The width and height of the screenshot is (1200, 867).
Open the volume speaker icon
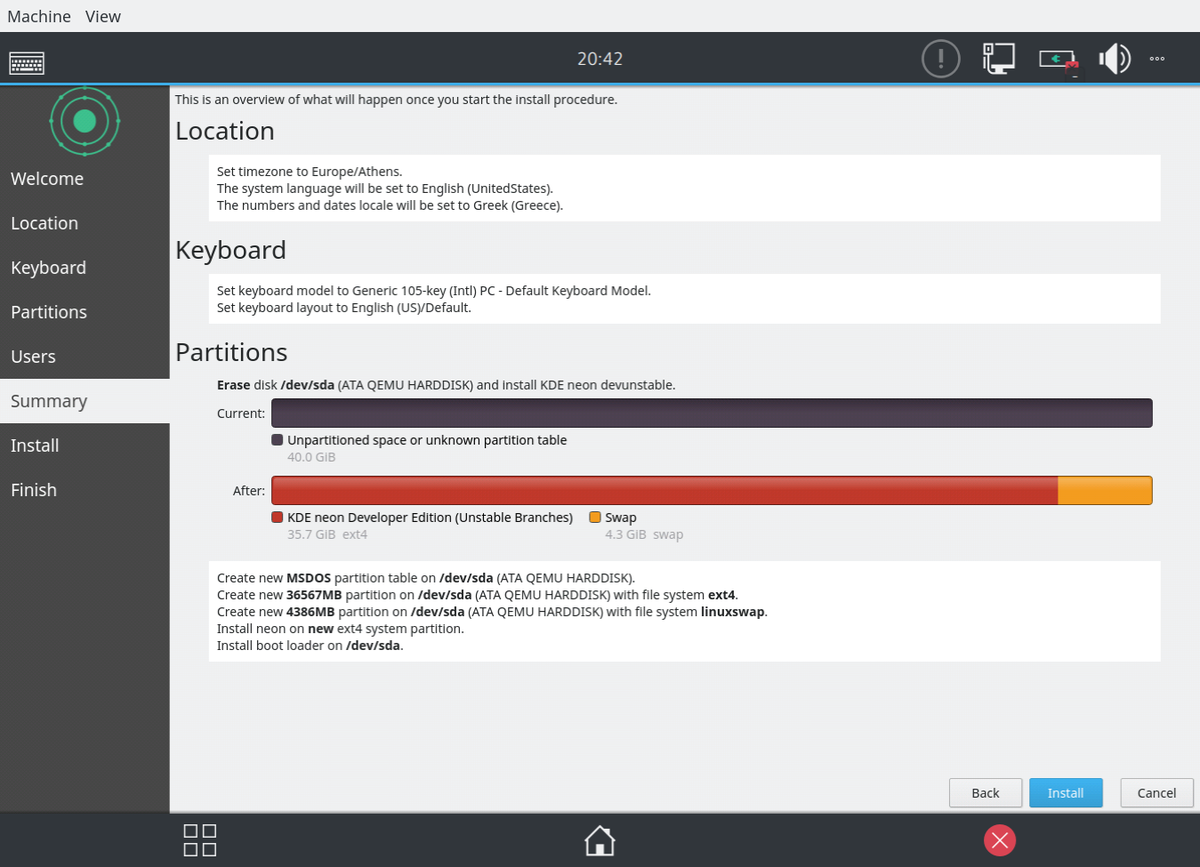(1113, 59)
